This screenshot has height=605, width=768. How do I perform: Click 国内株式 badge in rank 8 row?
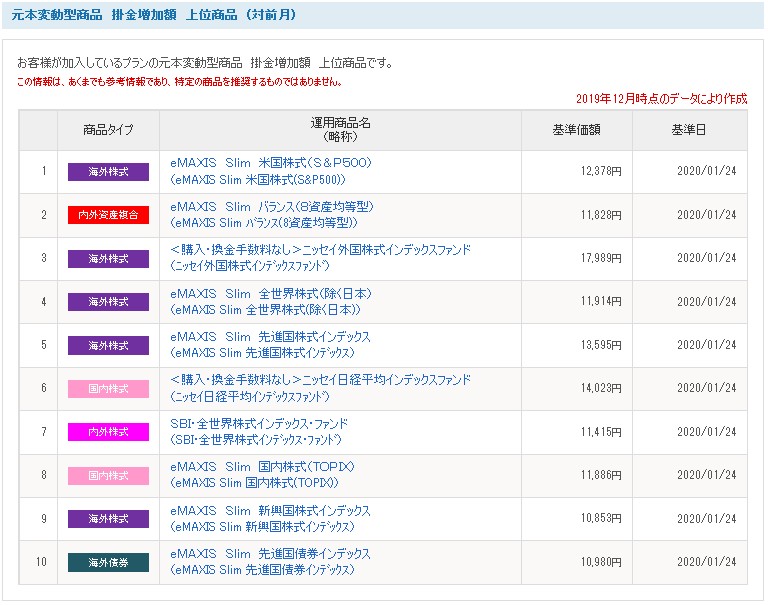tap(108, 476)
